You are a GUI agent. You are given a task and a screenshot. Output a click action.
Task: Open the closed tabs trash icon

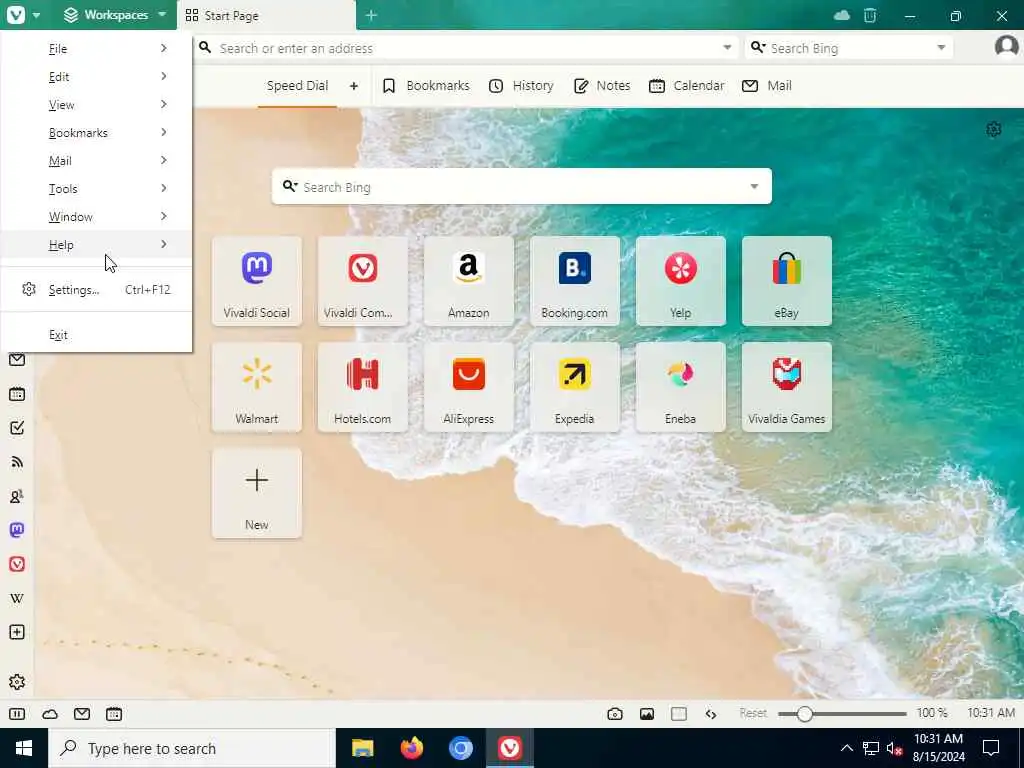[x=870, y=15]
